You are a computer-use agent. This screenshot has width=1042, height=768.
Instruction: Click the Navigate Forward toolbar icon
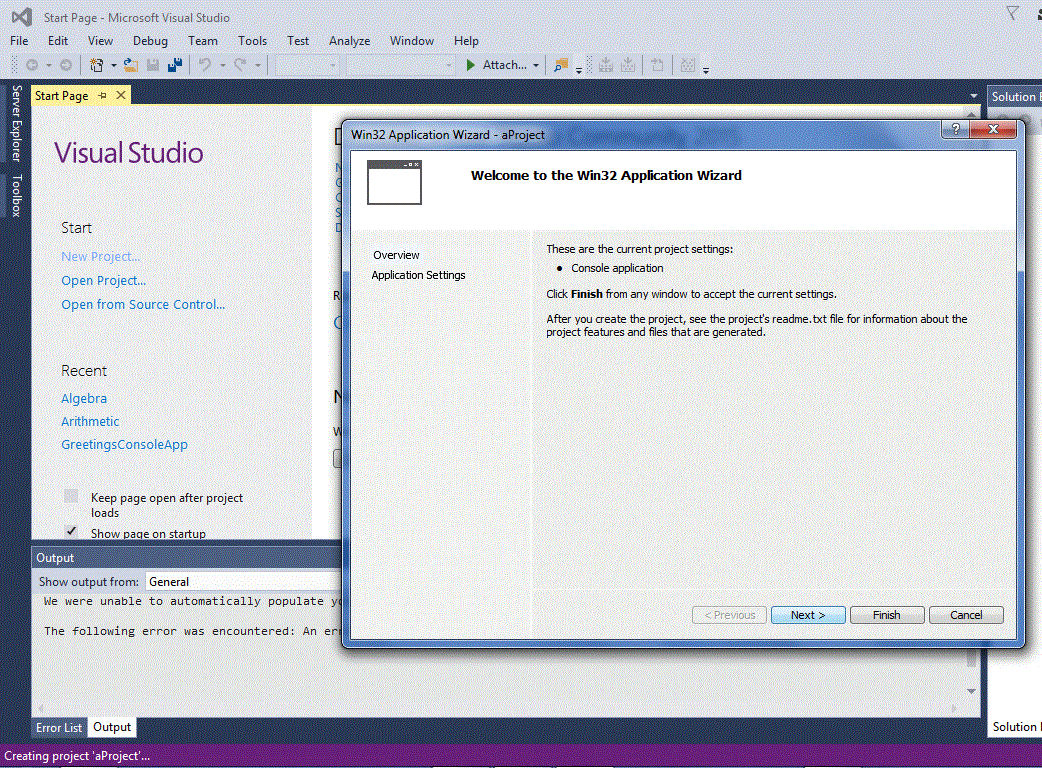pyautogui.click(x=66, y=64)
